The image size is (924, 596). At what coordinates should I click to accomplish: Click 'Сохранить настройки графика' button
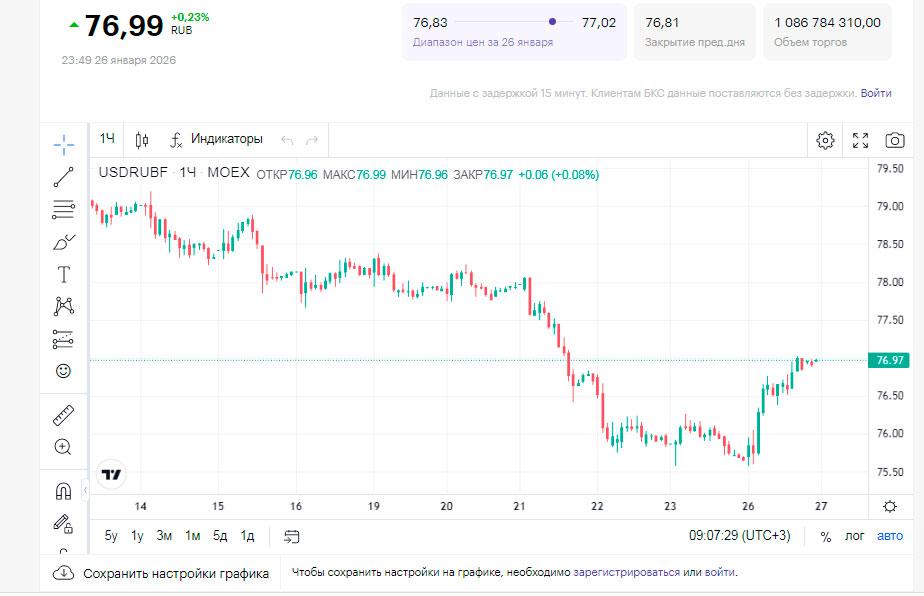click(162, 573)
